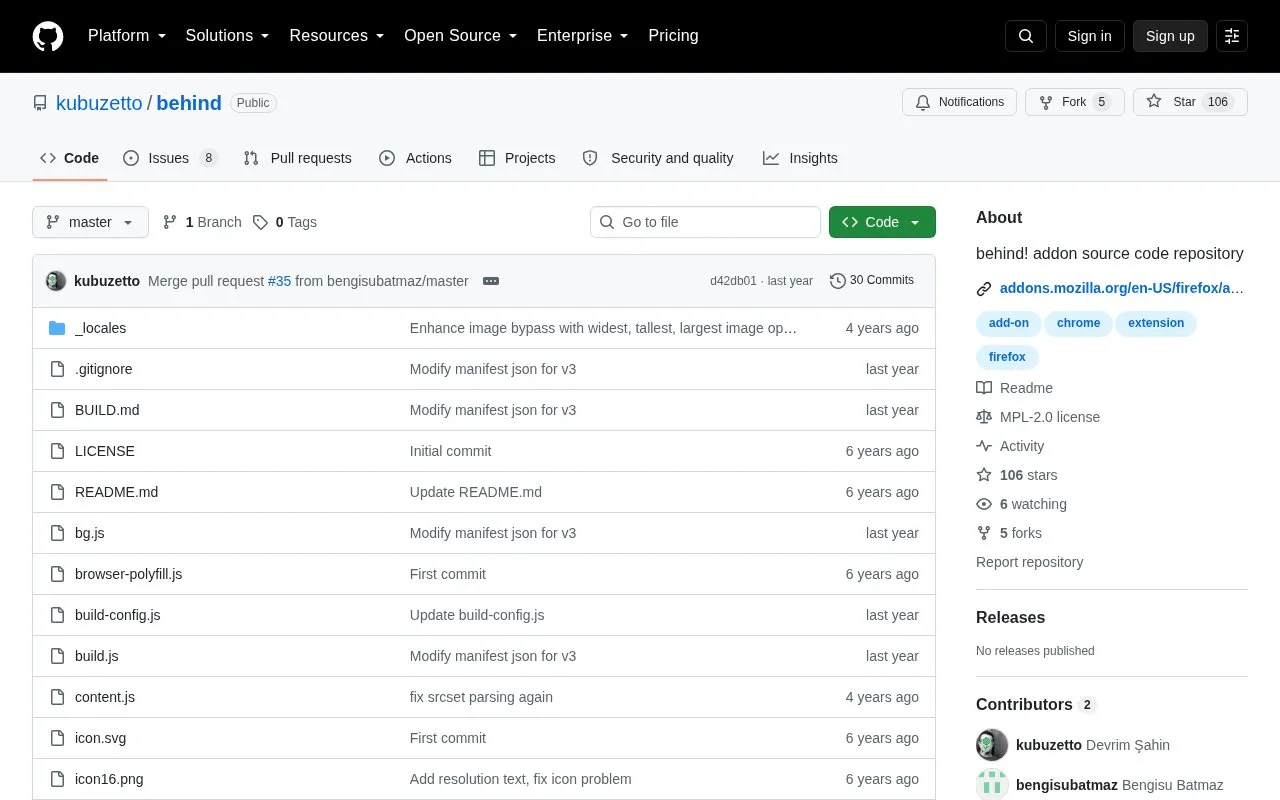This screenshot has height=800, width=1280.
Task: Open the search magnifier button
Action: click(x=1026, y=36)
